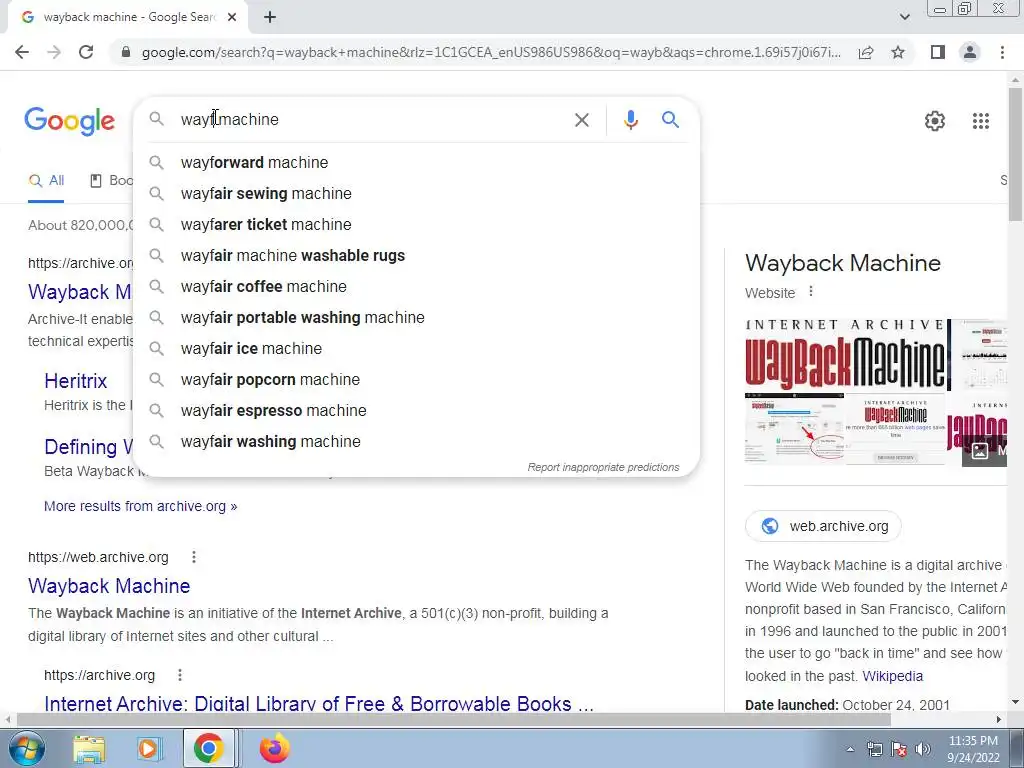Click the browser Back arrow
The width and height of the screenshot is (1024, 768).
click(22, 52)
